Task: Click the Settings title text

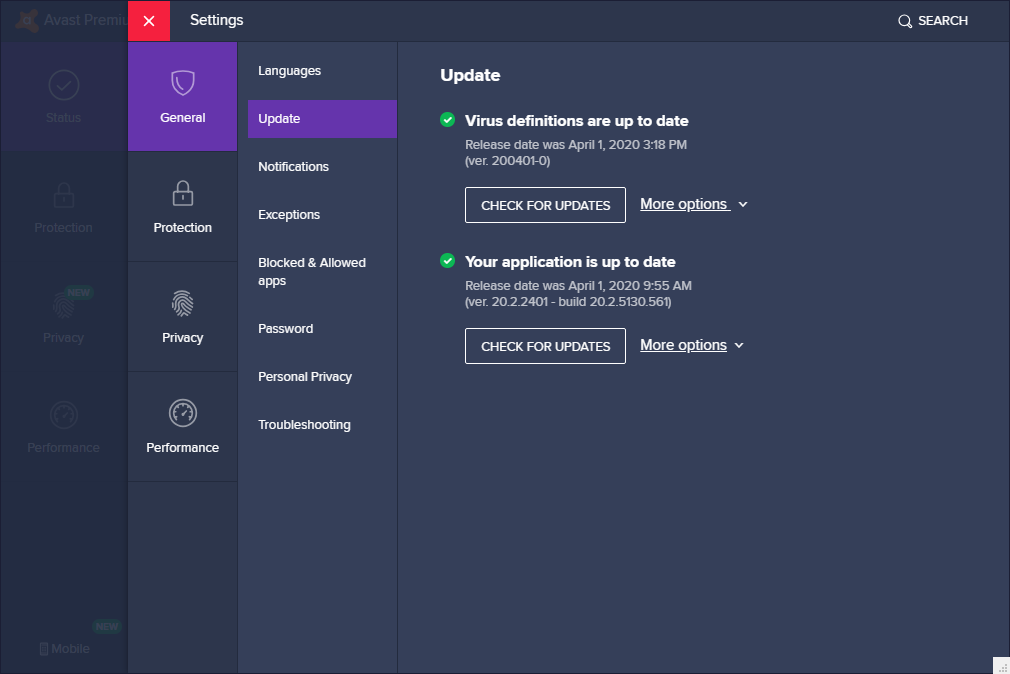Action: pyautogui.click(x=216, y=20)
